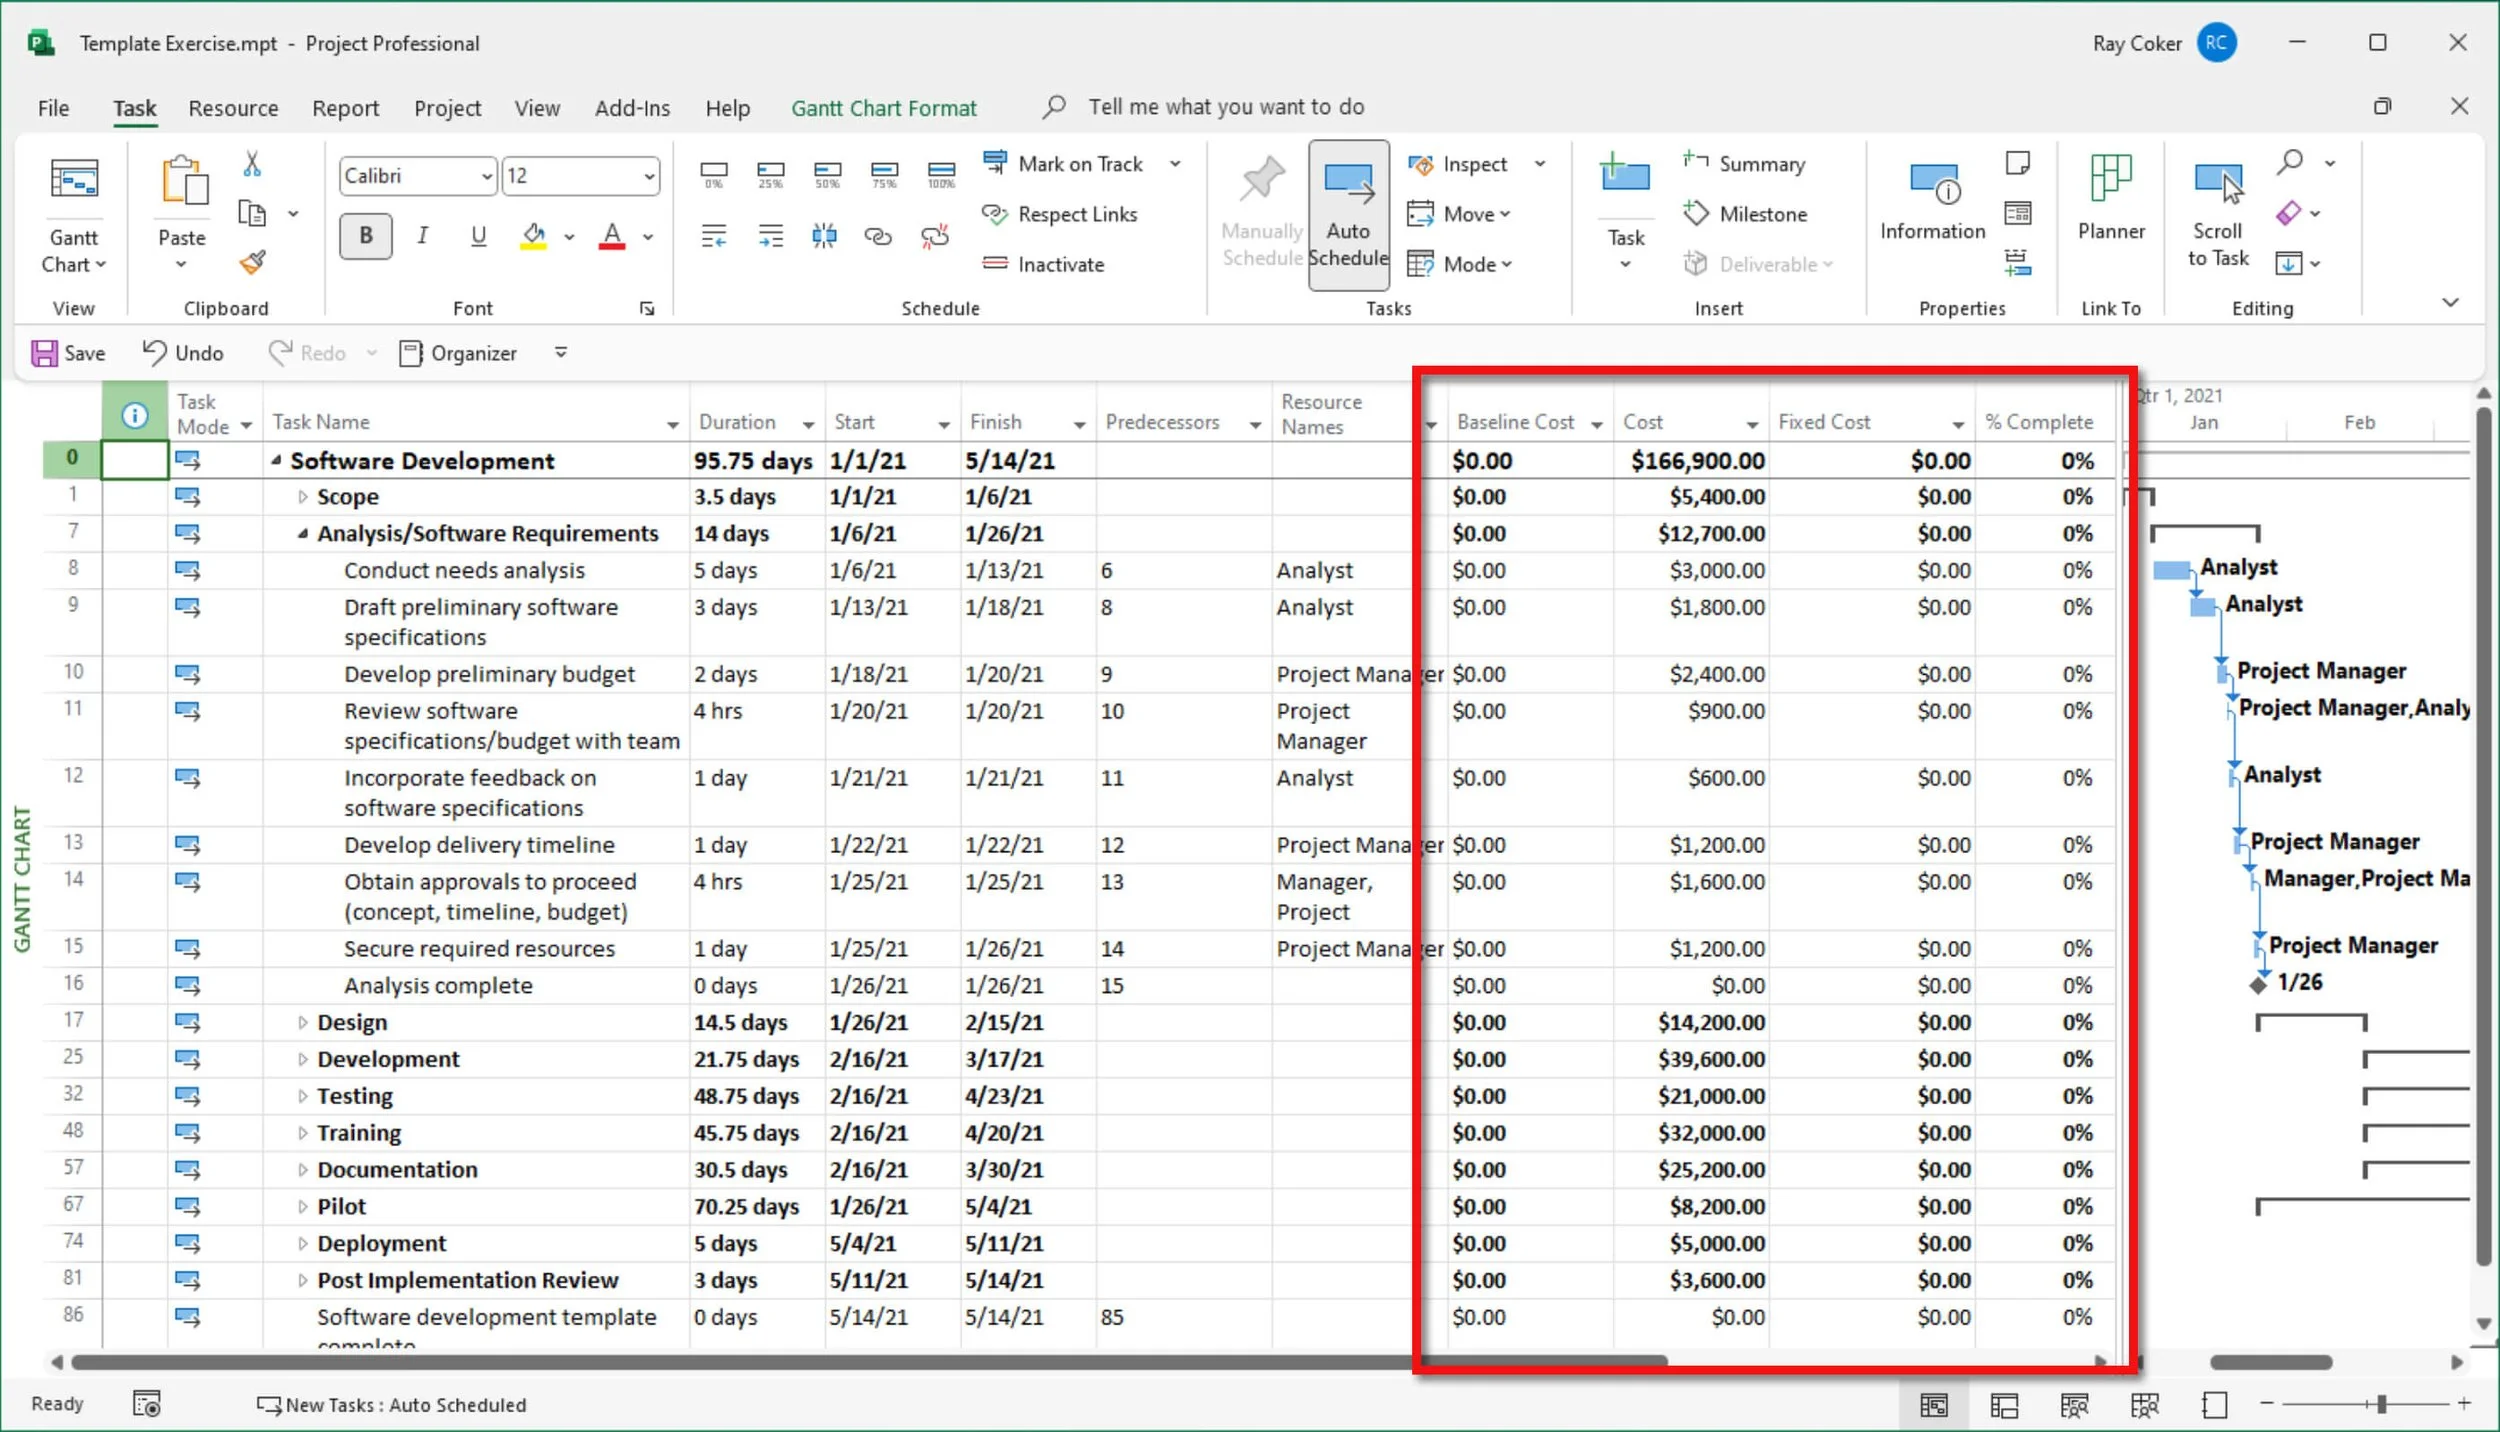The image size is (2500, 1432).
Task: Switch to Task Usage view in status bar
Action: [2005, 1405]
